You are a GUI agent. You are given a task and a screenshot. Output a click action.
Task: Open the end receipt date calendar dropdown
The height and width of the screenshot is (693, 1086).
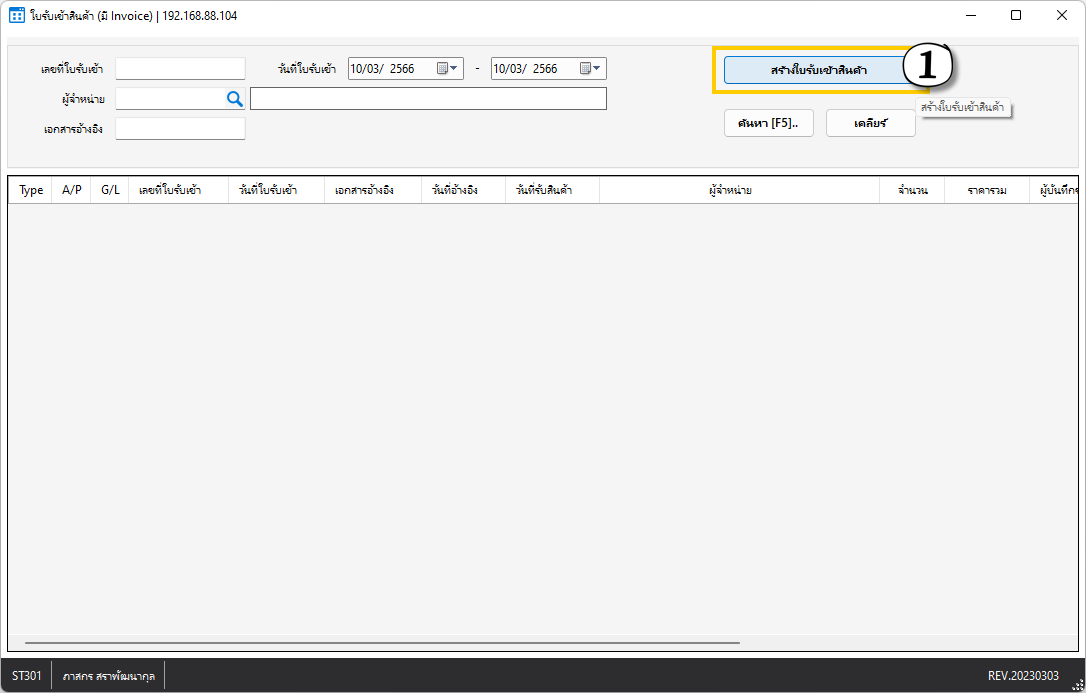[x=591, y=69]
